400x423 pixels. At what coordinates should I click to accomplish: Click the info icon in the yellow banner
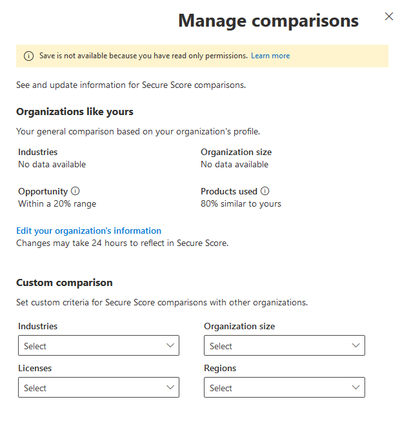tap(29, 56)
